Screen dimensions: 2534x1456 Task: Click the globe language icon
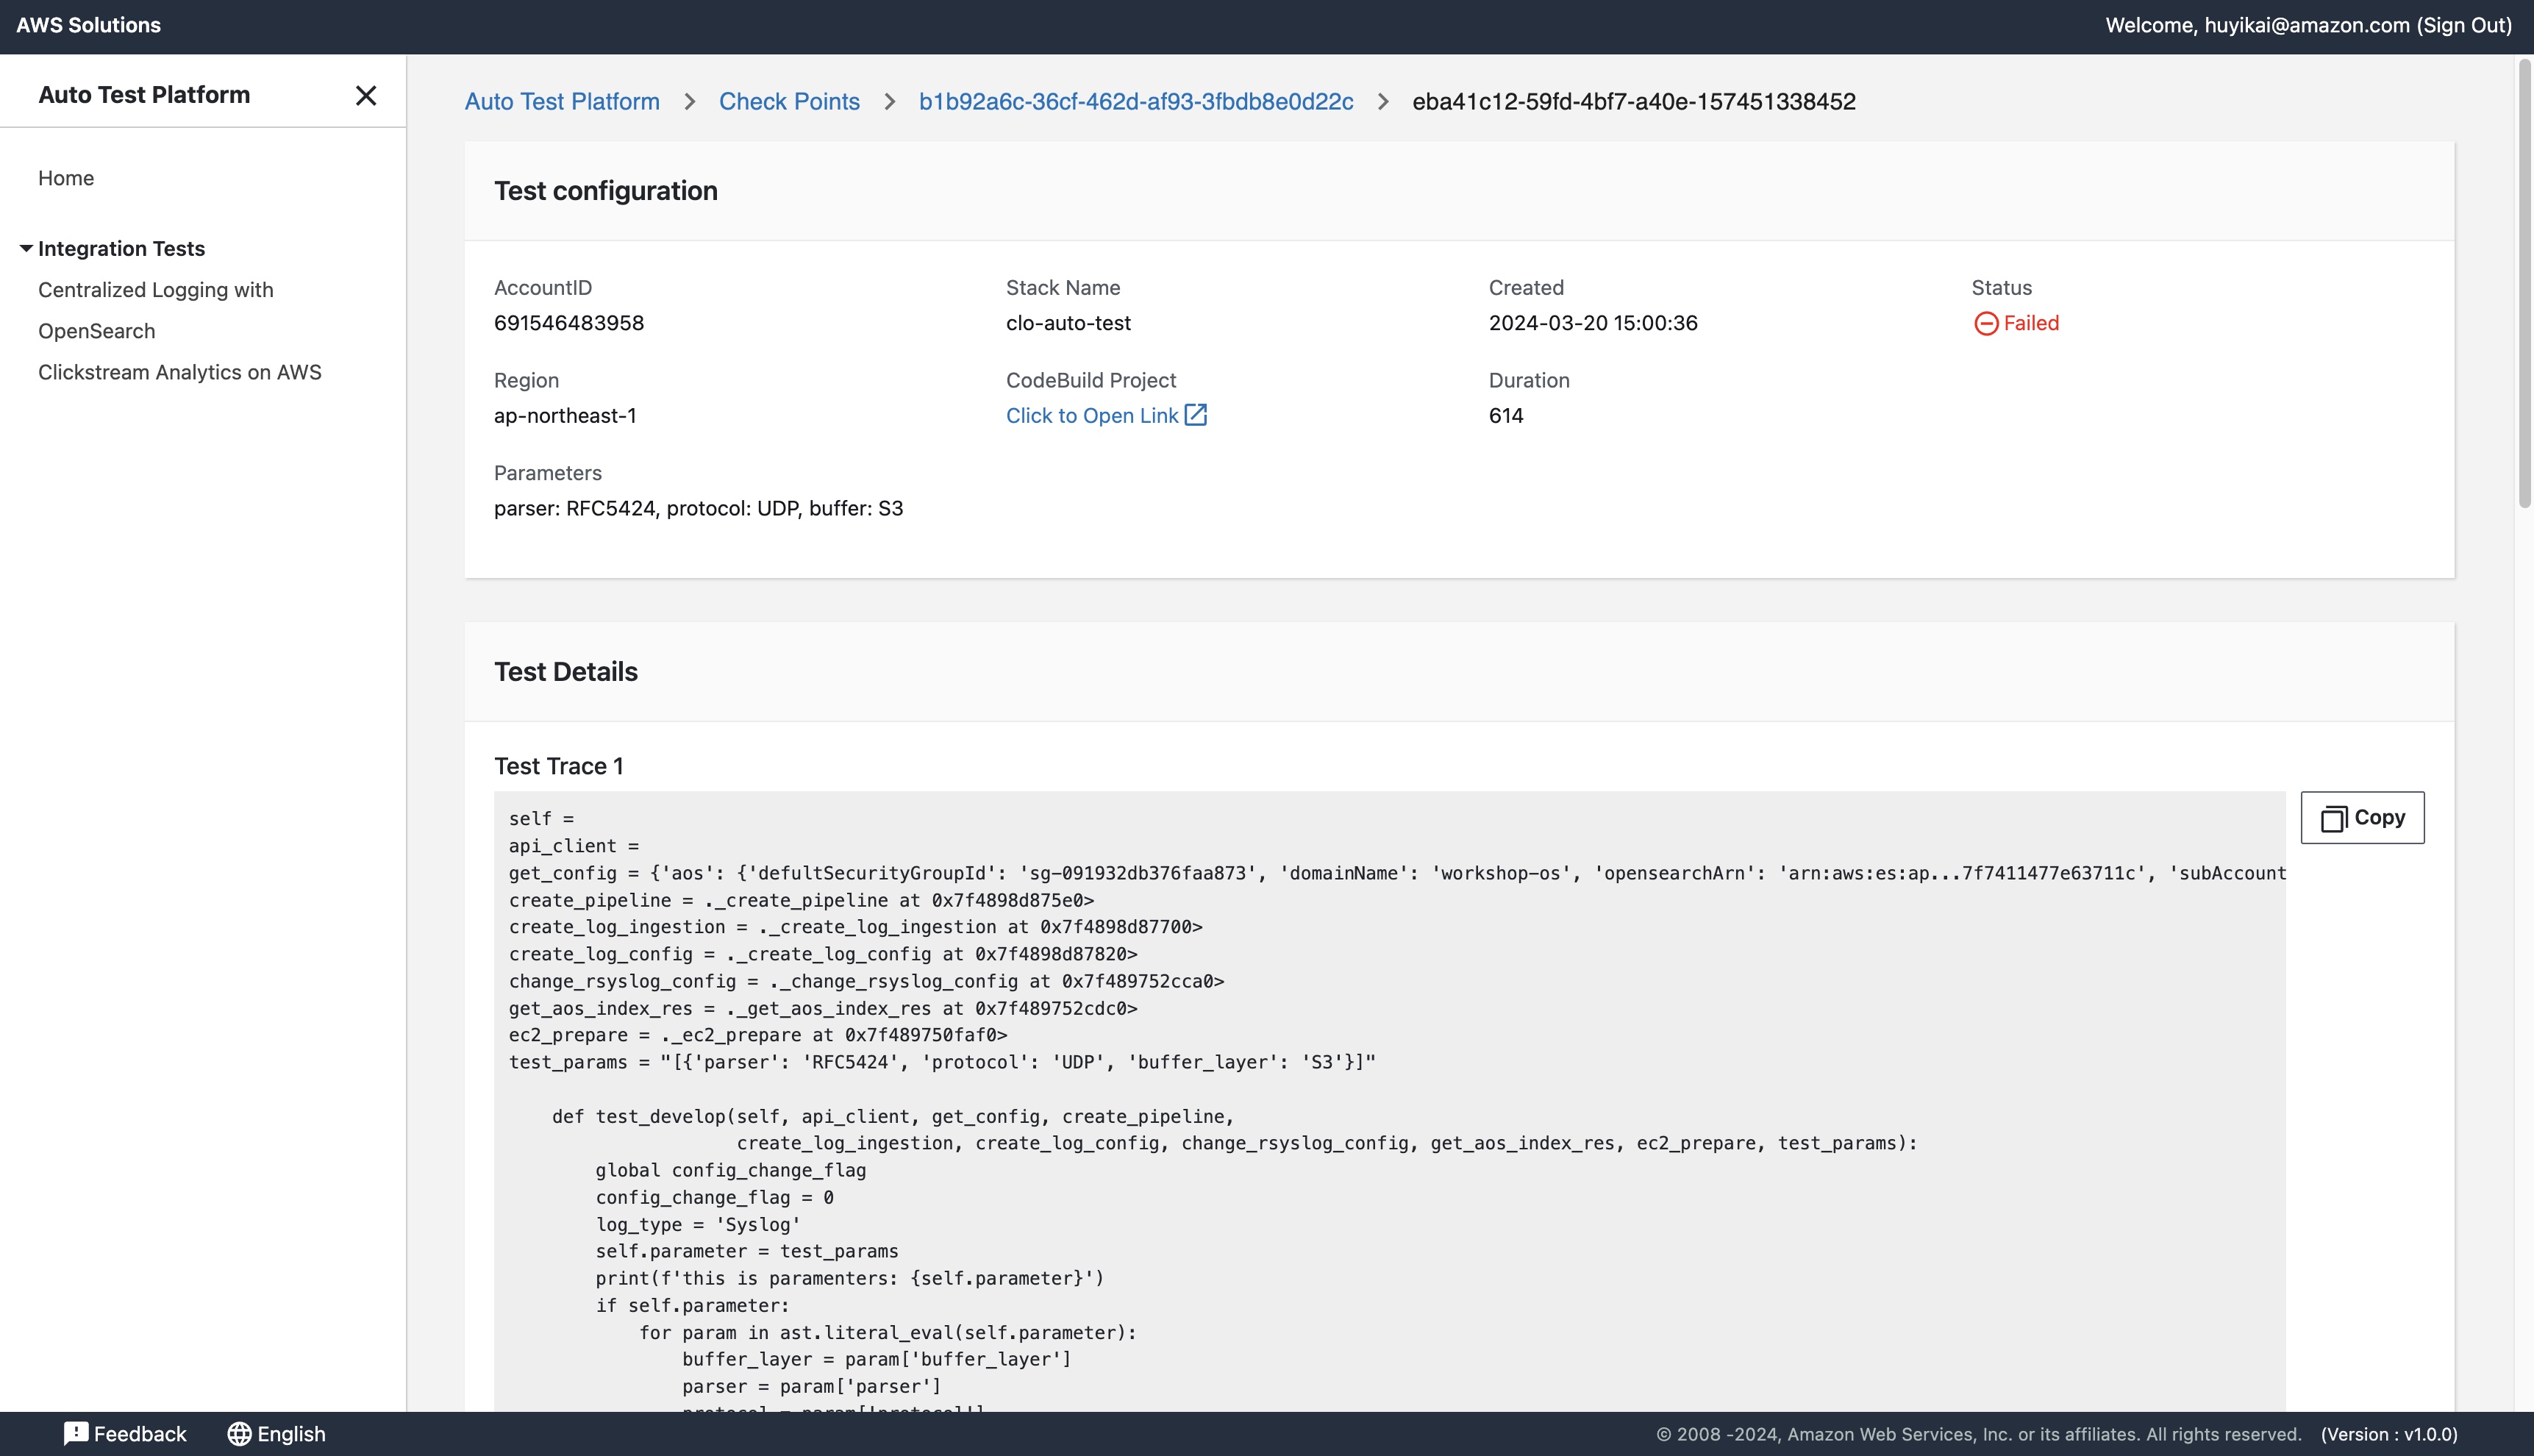[x=239, y=1433]
